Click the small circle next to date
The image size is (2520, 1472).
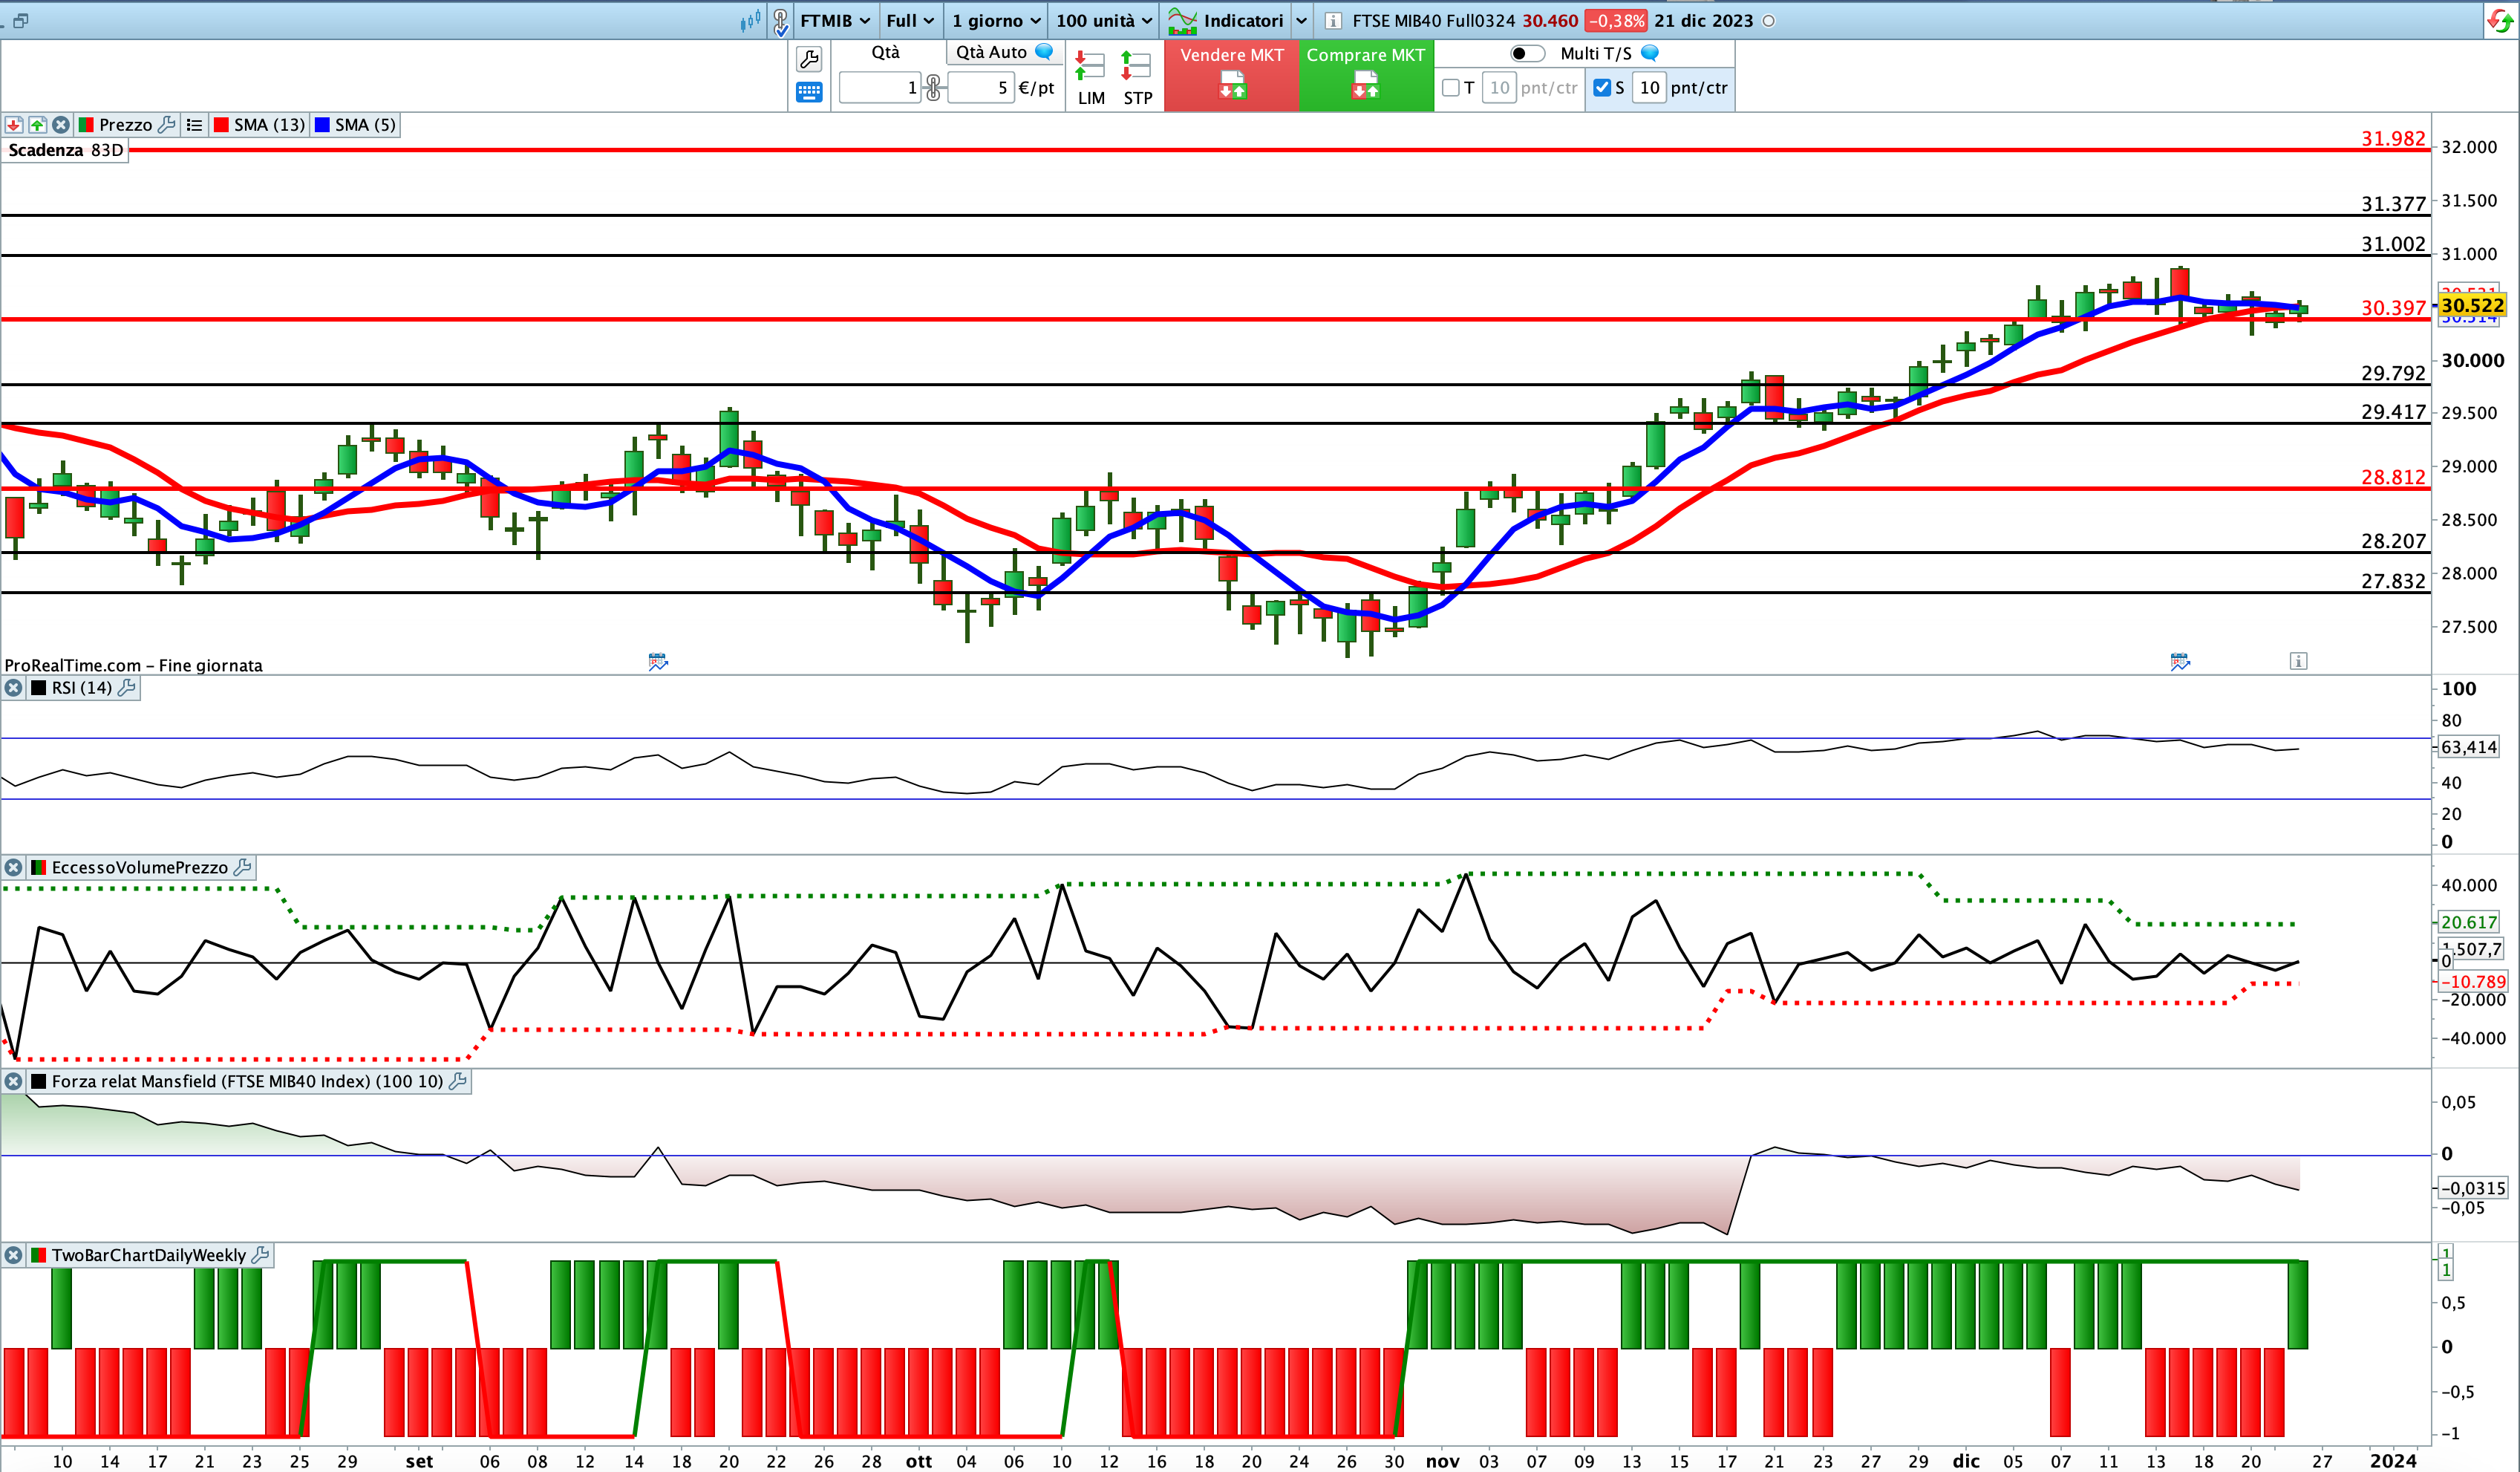(x=1768, y=21)
